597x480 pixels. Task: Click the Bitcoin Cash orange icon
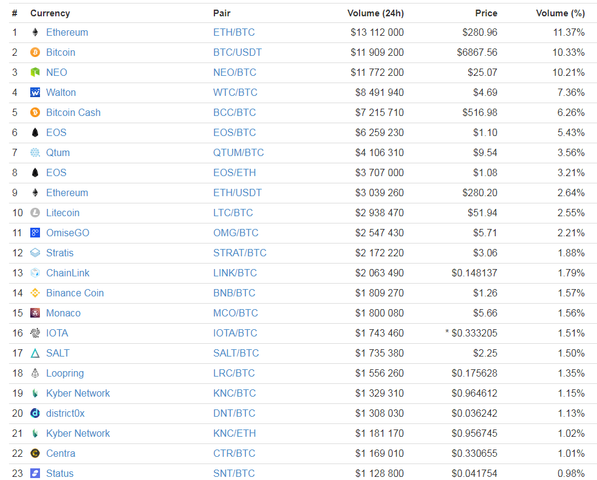[35, 112]
